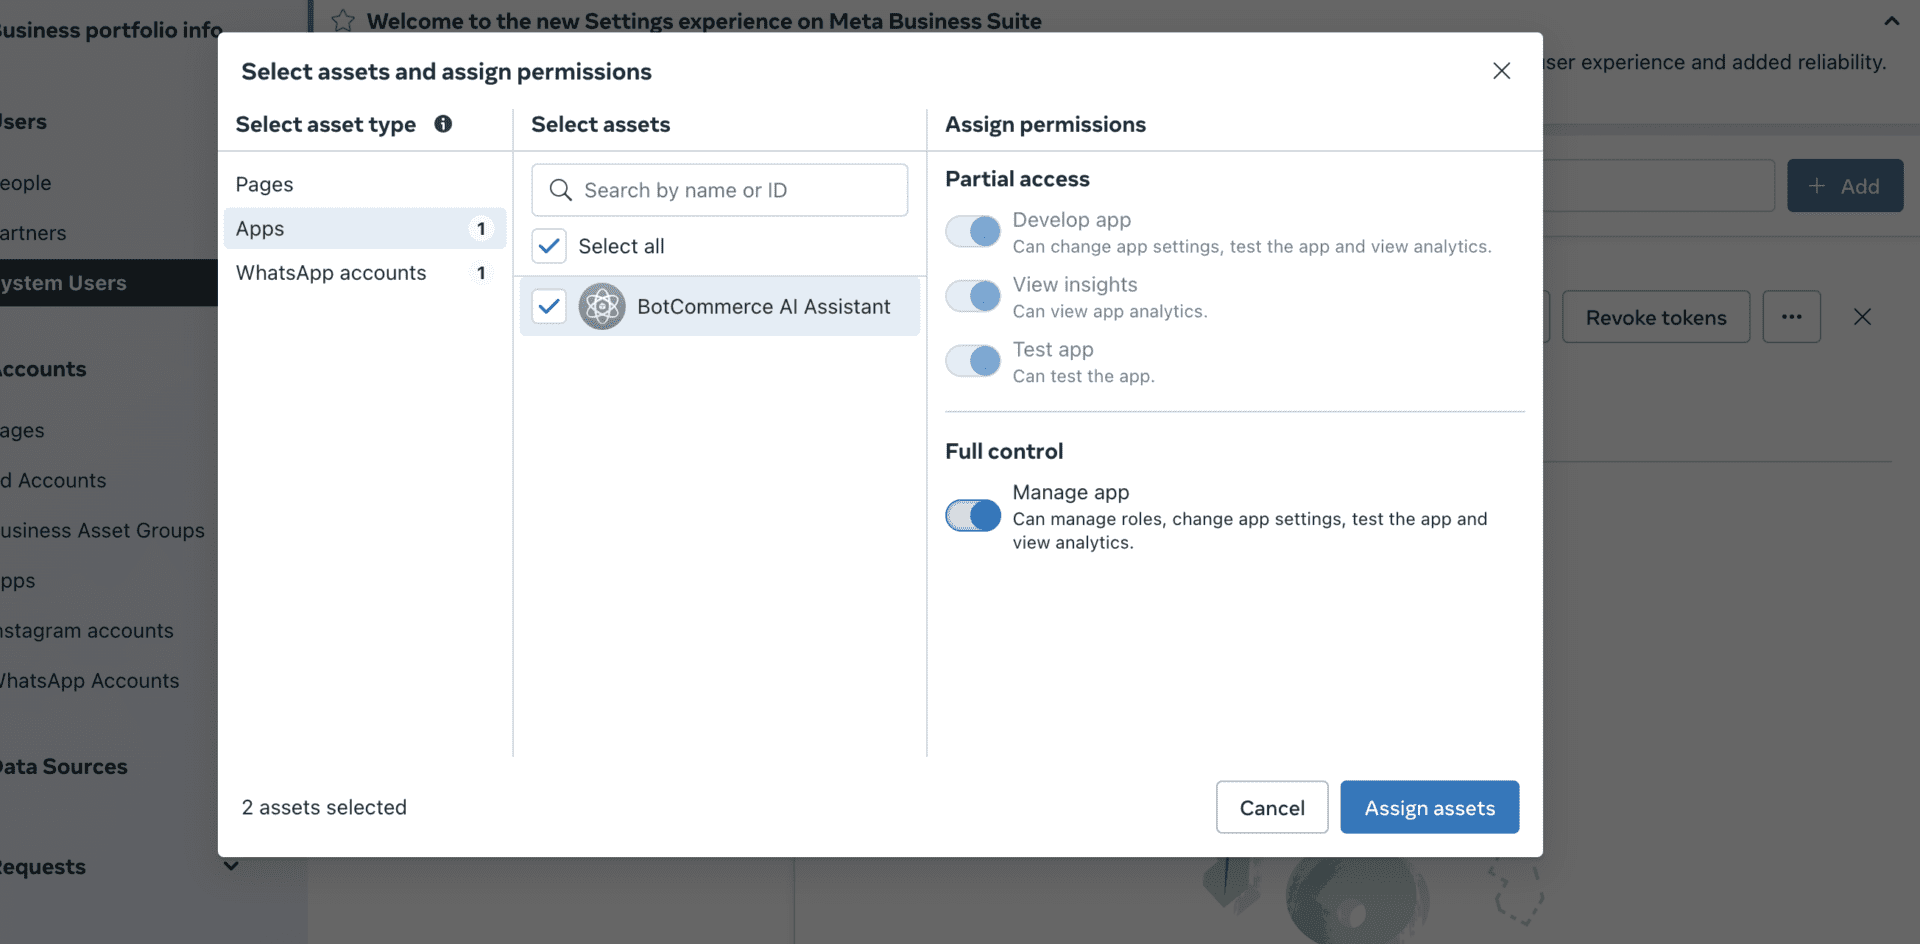Click the Develop app label text
Viewport: 1920px width, 944px height.
point(1072,220)
